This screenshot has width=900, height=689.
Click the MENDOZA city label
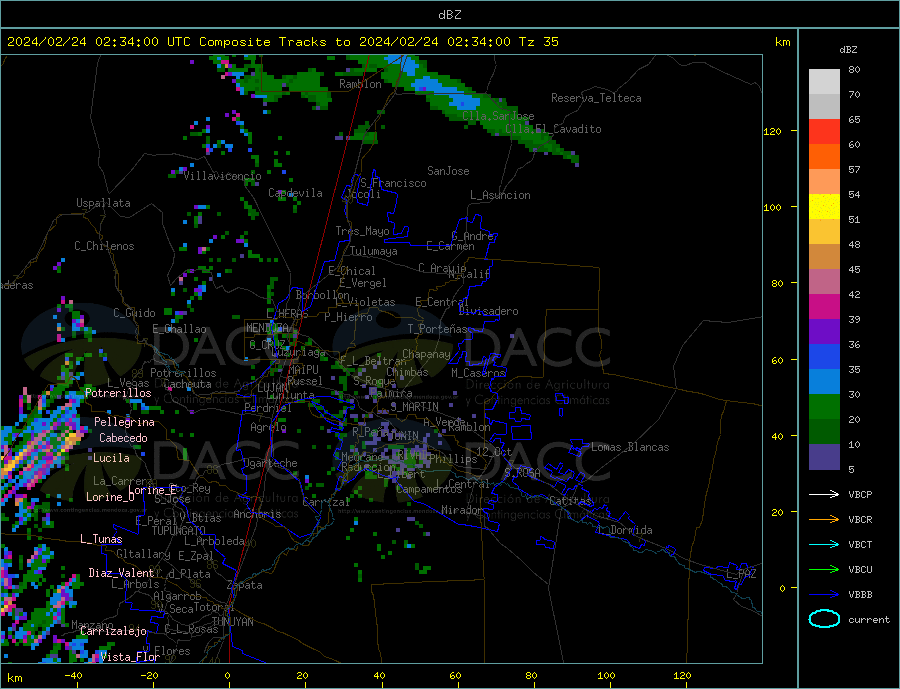[267, 328]
